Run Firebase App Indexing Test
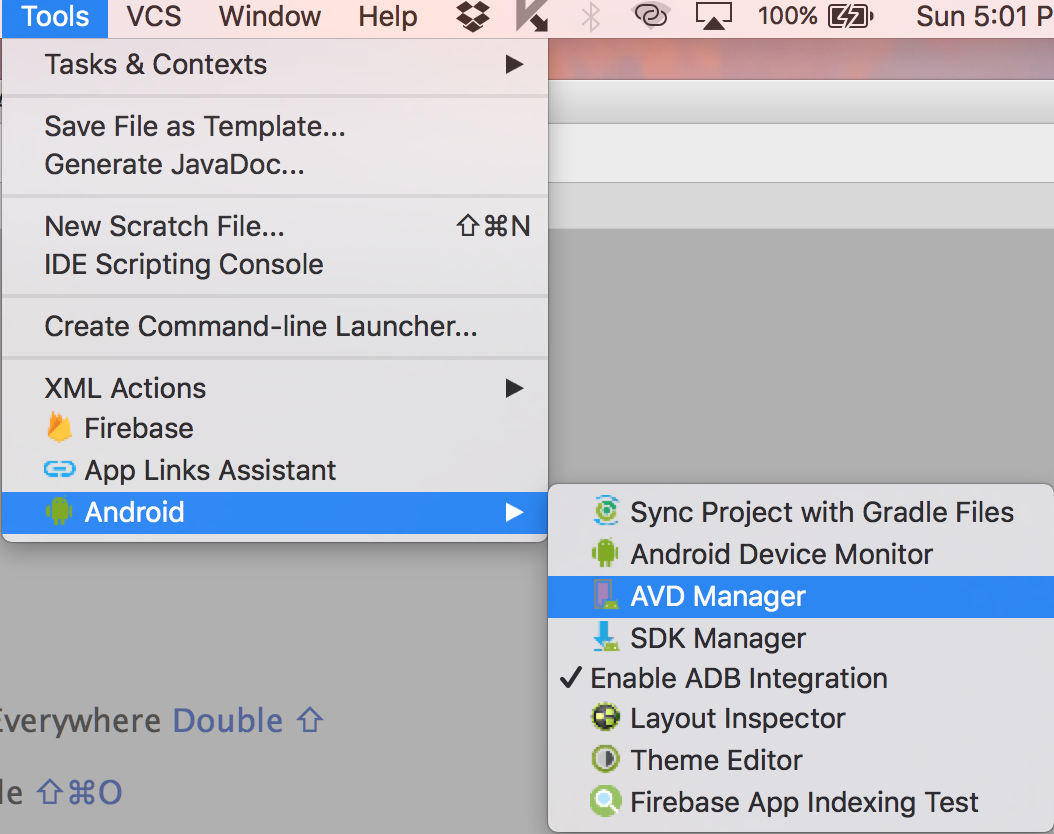Image resolution: width=1054 pixels, height=834 pixels. point(801,802)
